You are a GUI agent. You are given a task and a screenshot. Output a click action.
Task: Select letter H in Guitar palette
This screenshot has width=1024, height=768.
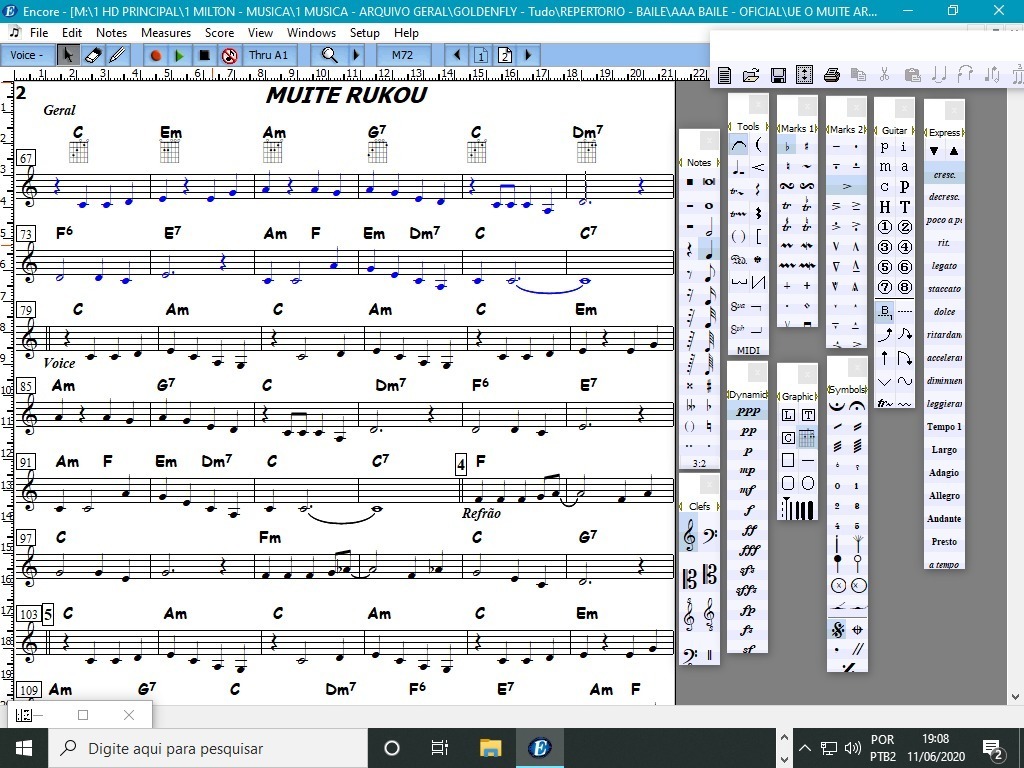pyautogui.click(x=884, y=207)
